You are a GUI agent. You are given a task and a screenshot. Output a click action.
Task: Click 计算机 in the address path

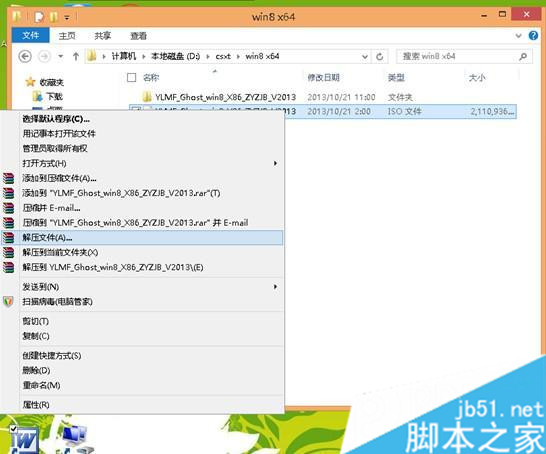pos(124,56)
